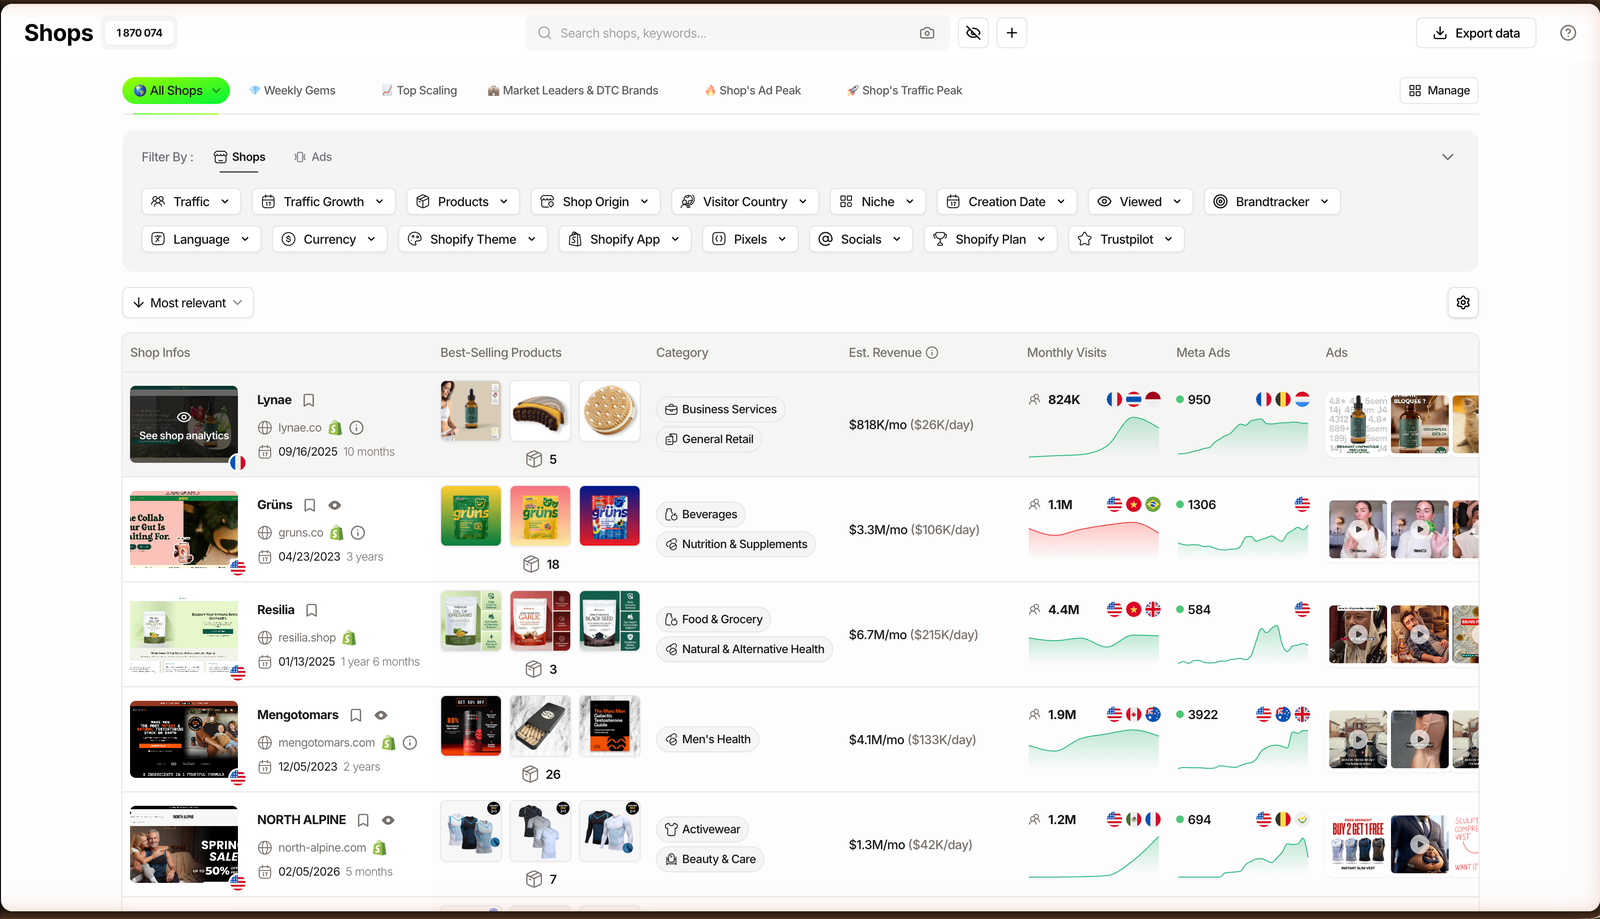Select the Weekly Gems tab
1600x919 pixels.
tap(292, 90)
